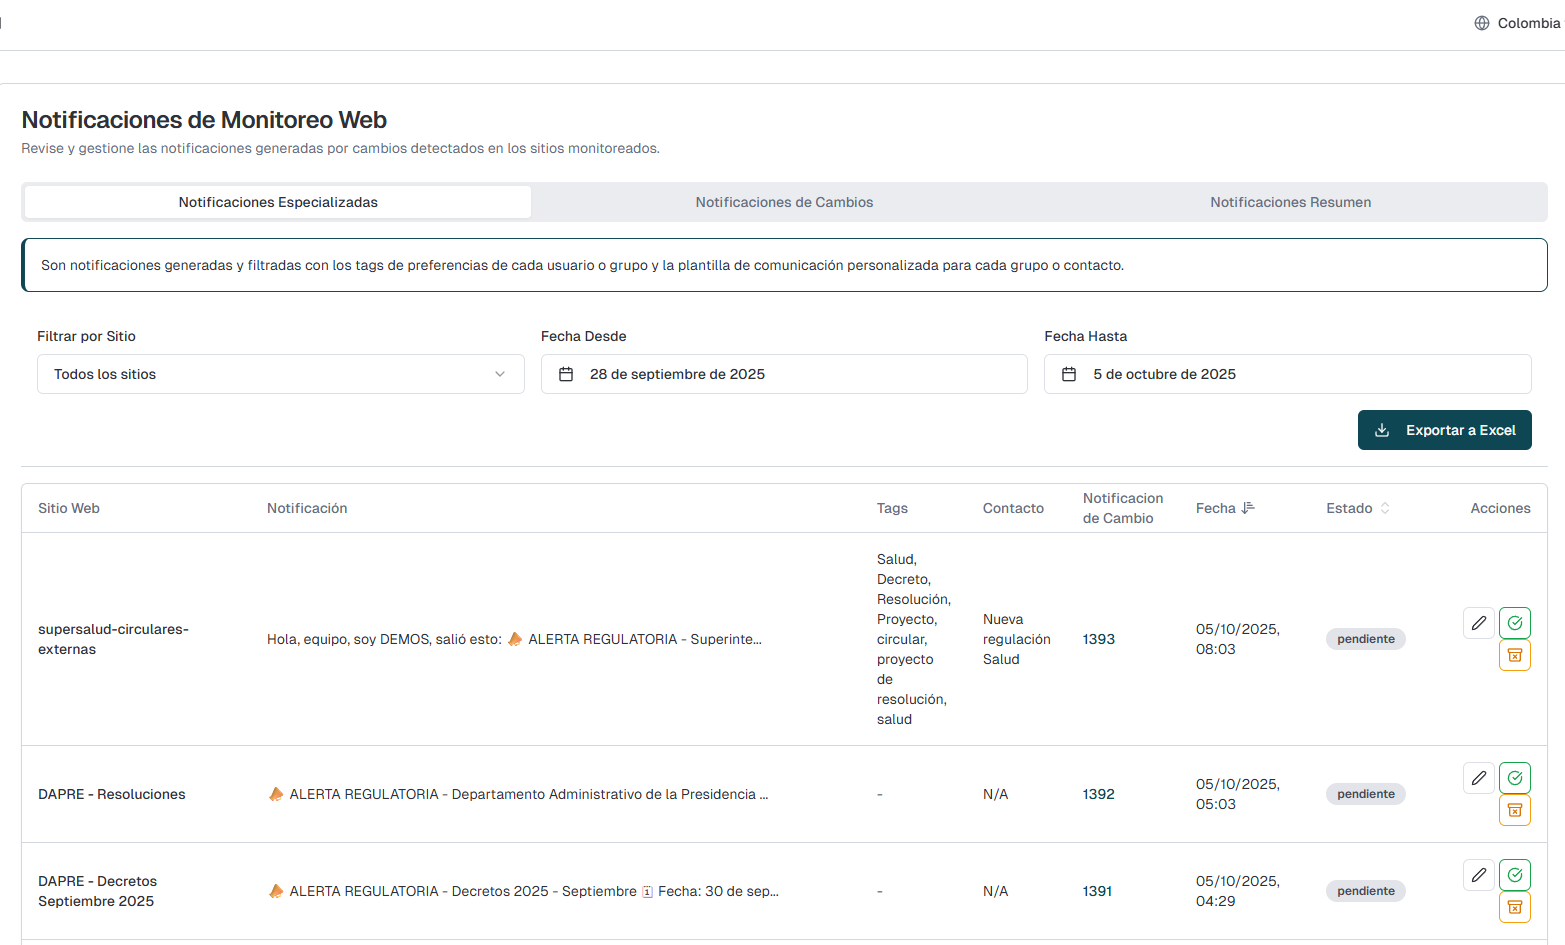Approve the supersalud notification with green check
1565x945 pixels.
[x=1514, y=623]
